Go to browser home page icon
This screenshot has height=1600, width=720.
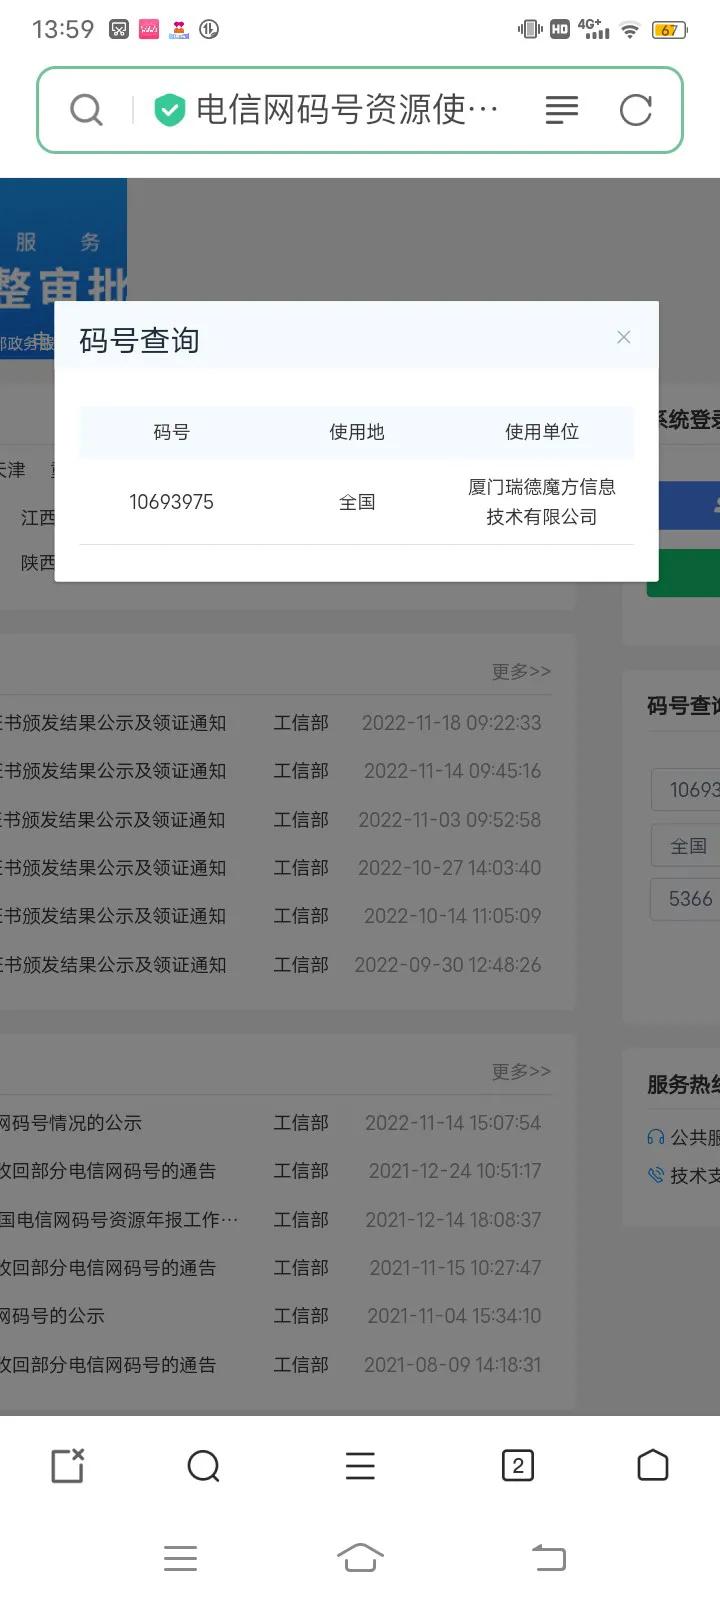click(653, 1465)
